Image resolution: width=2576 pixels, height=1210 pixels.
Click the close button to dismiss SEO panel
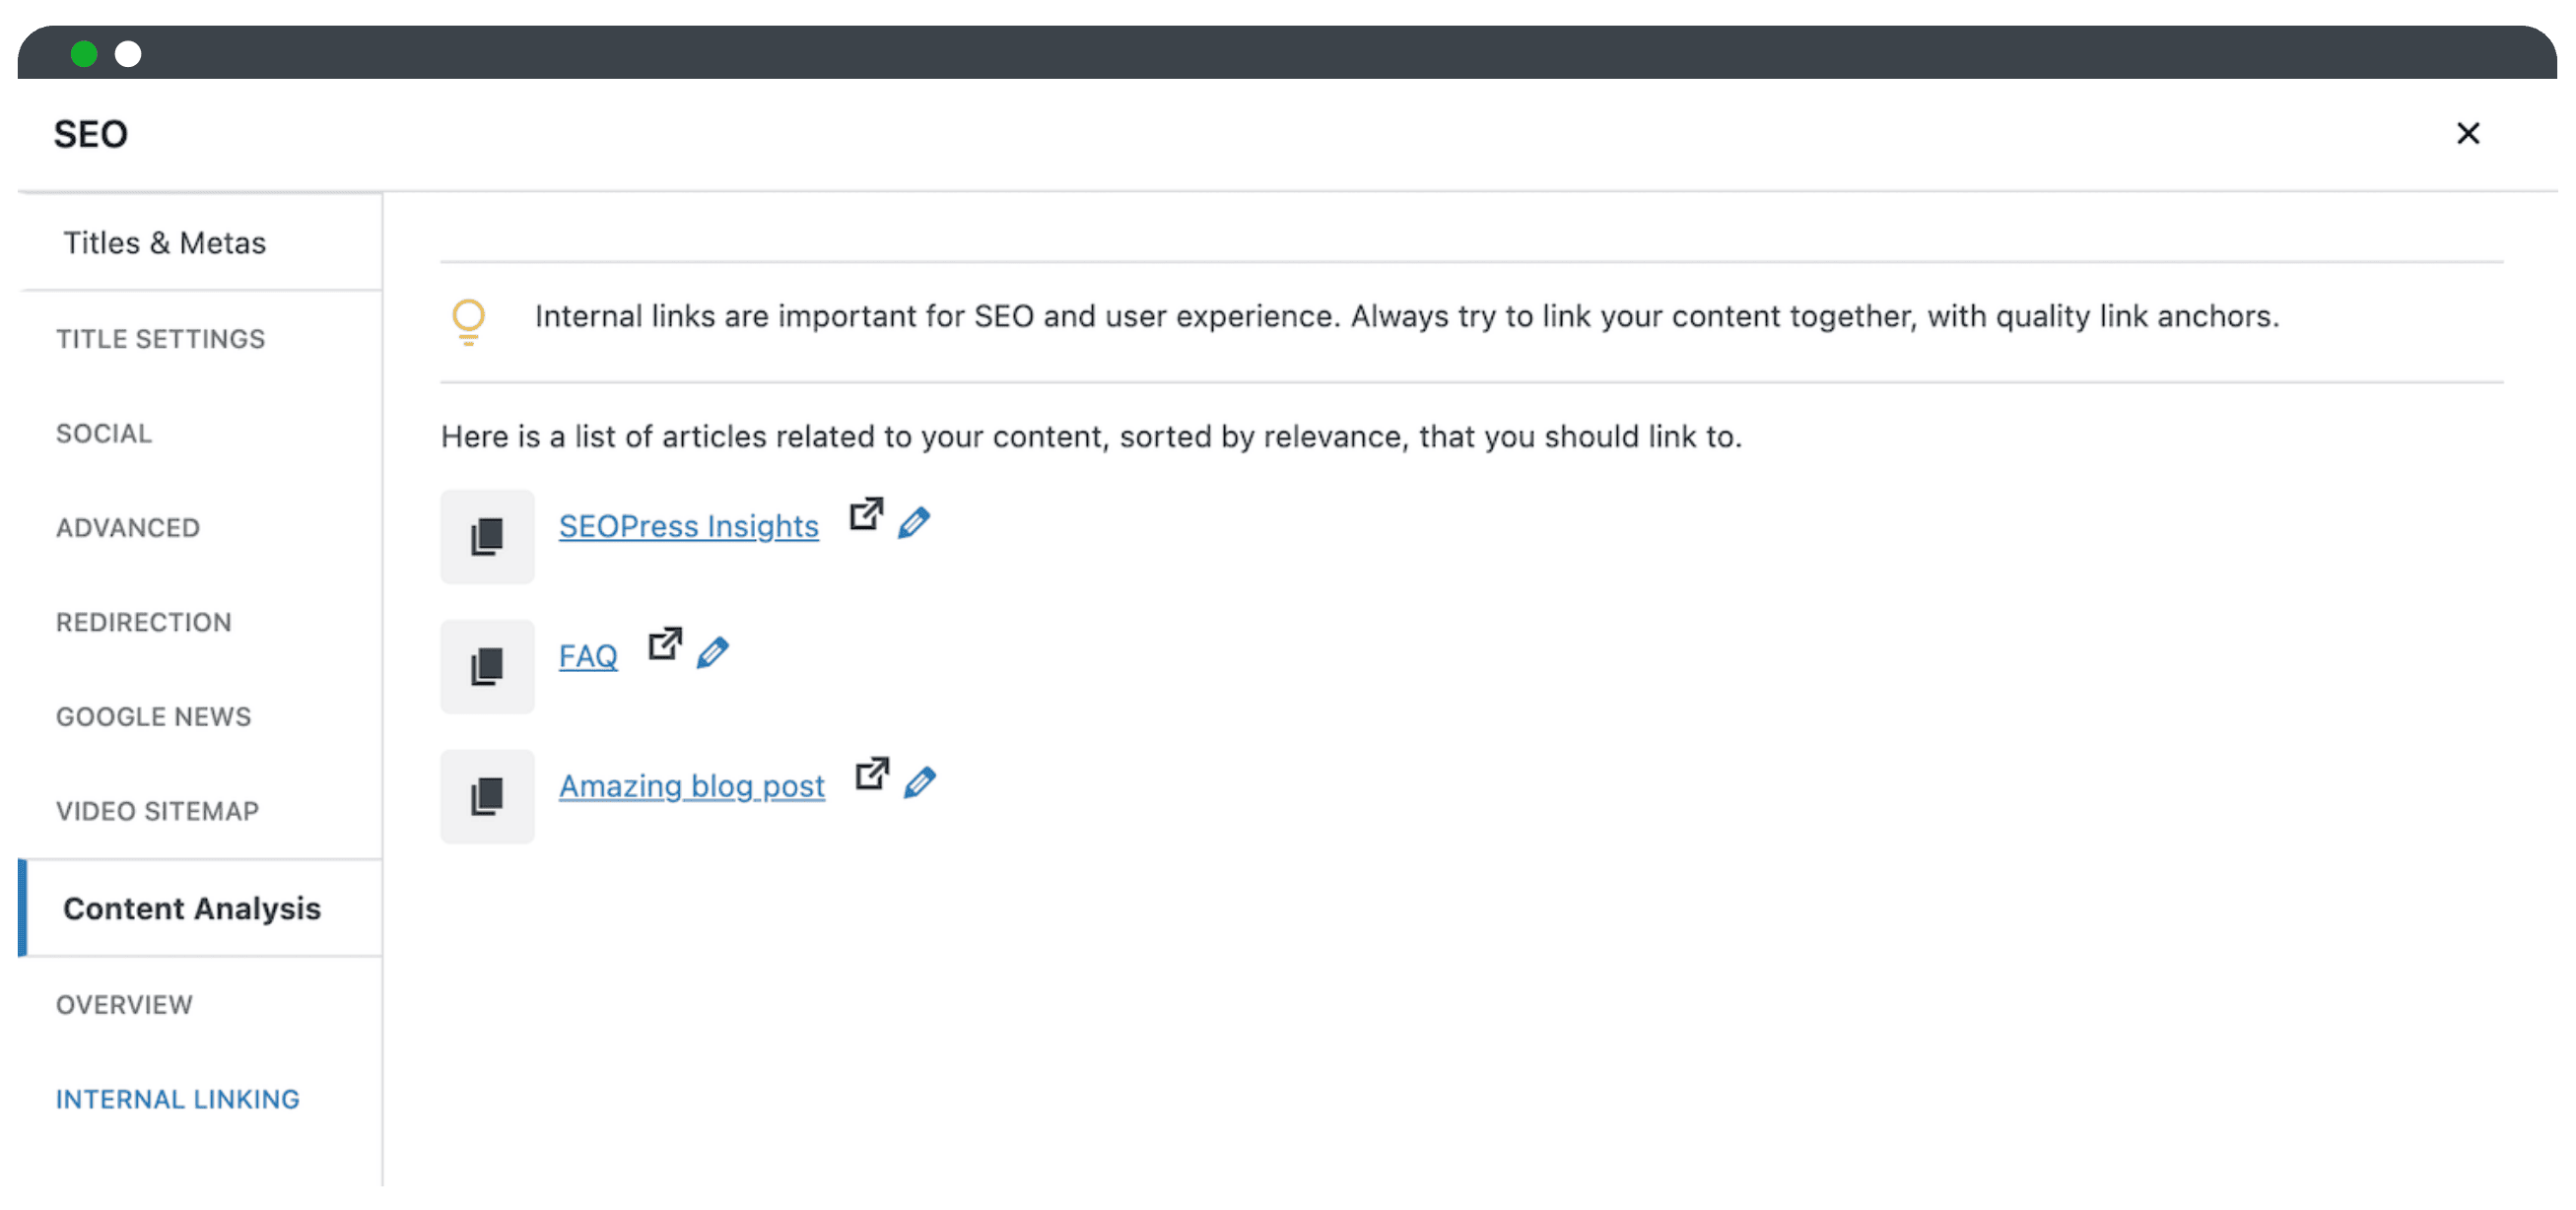2470,133
